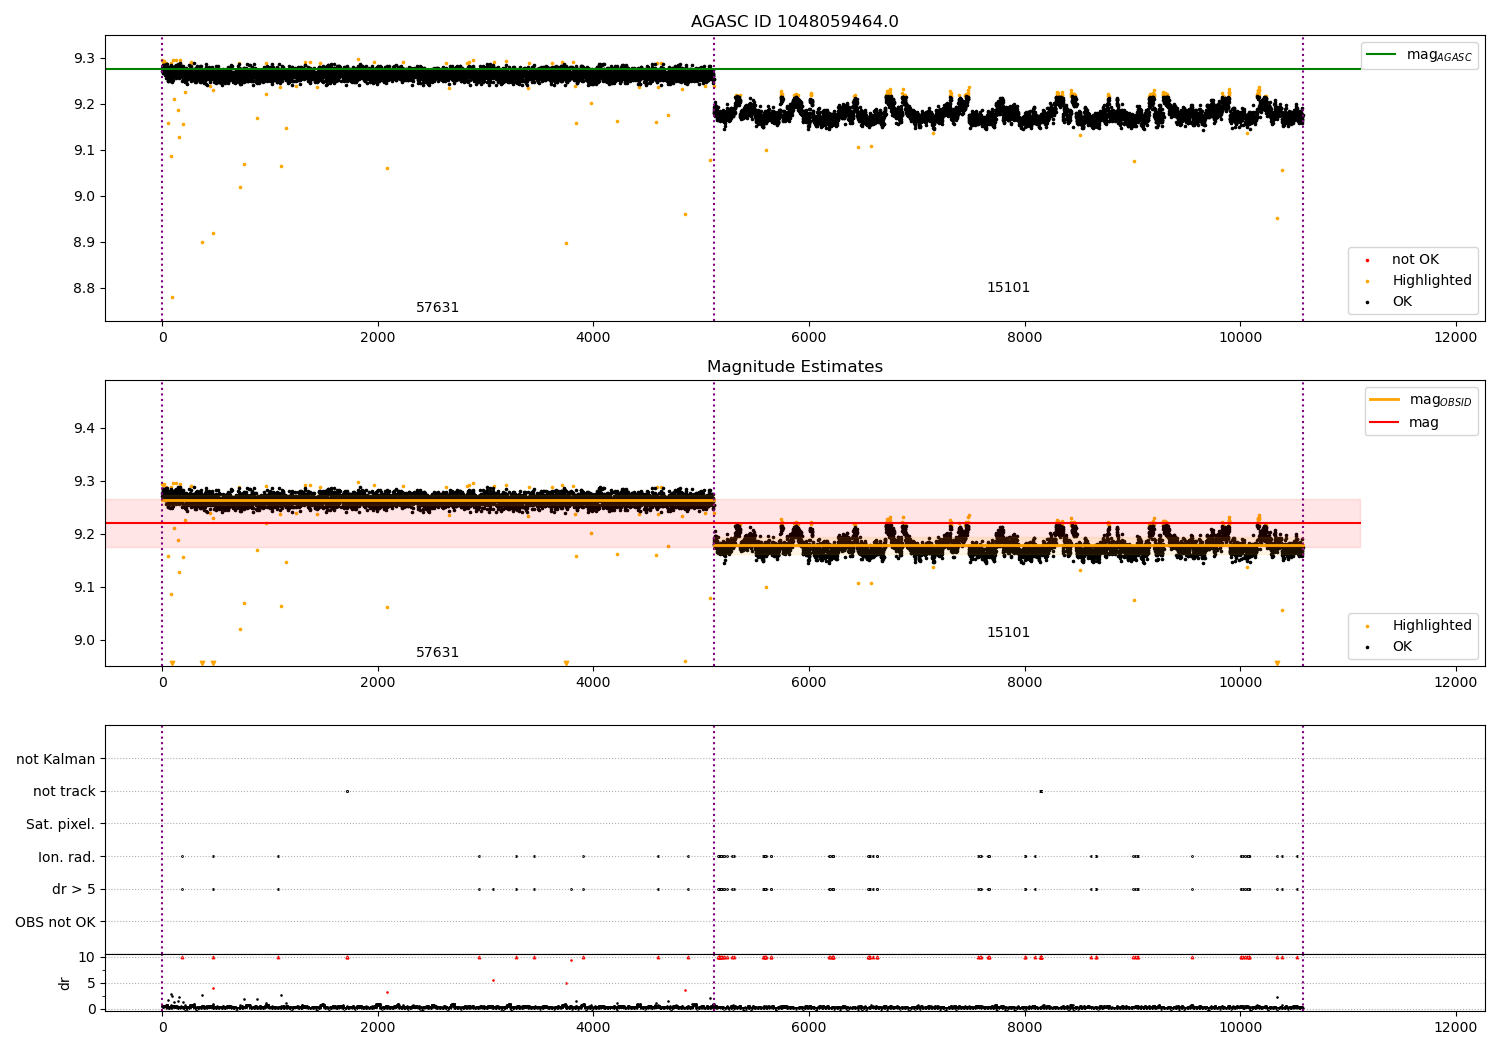Click the "Magnitude Estimates" plot title
This screenshot has width=1500, height=1050.
[x=794, y=367]
